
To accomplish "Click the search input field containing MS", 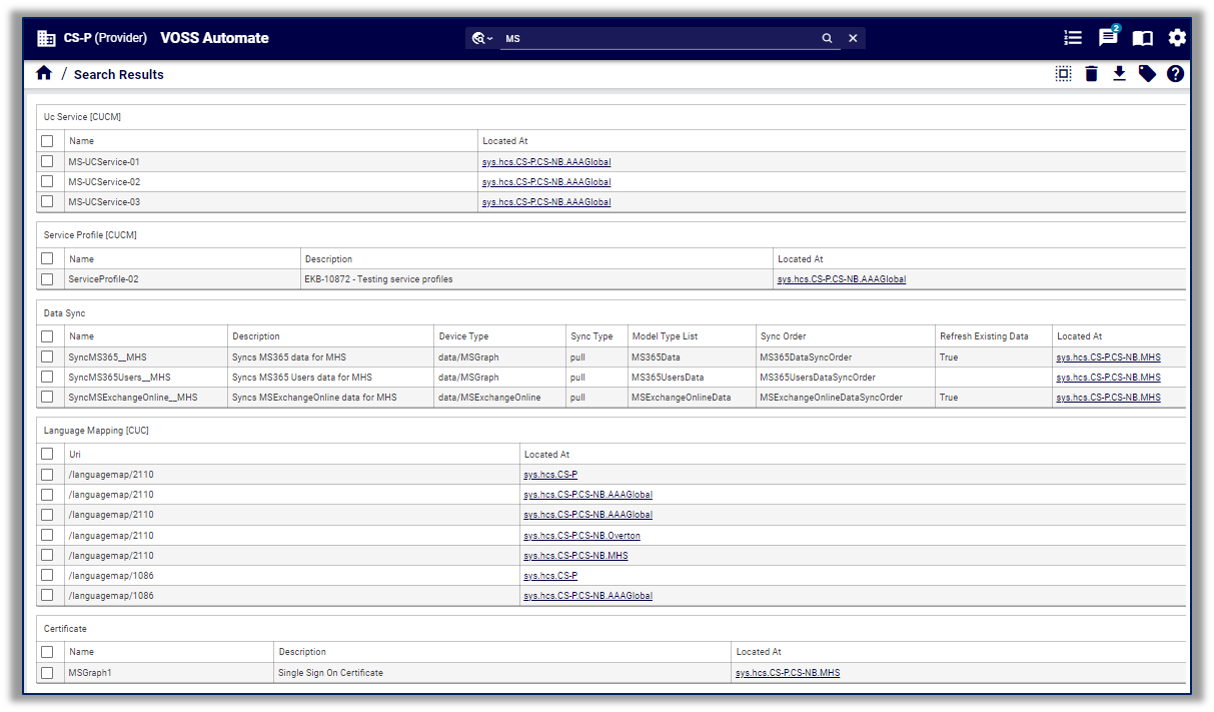I will (x=660, y=38).
